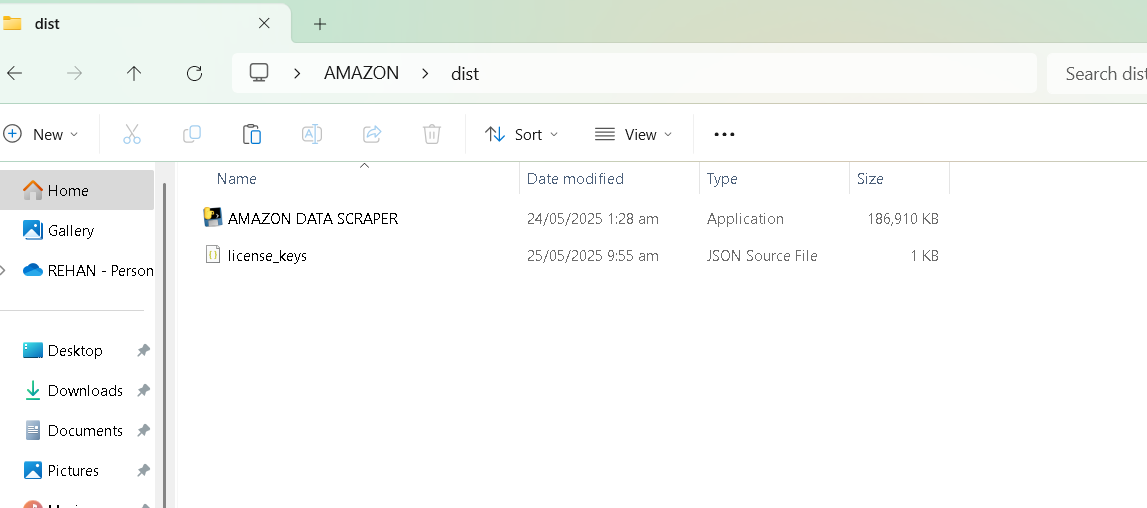Image resolution: width=1147 pixels, height=508 pixels.
Task: Unpin Desktop using its pin icon
Action: (143, 351)
